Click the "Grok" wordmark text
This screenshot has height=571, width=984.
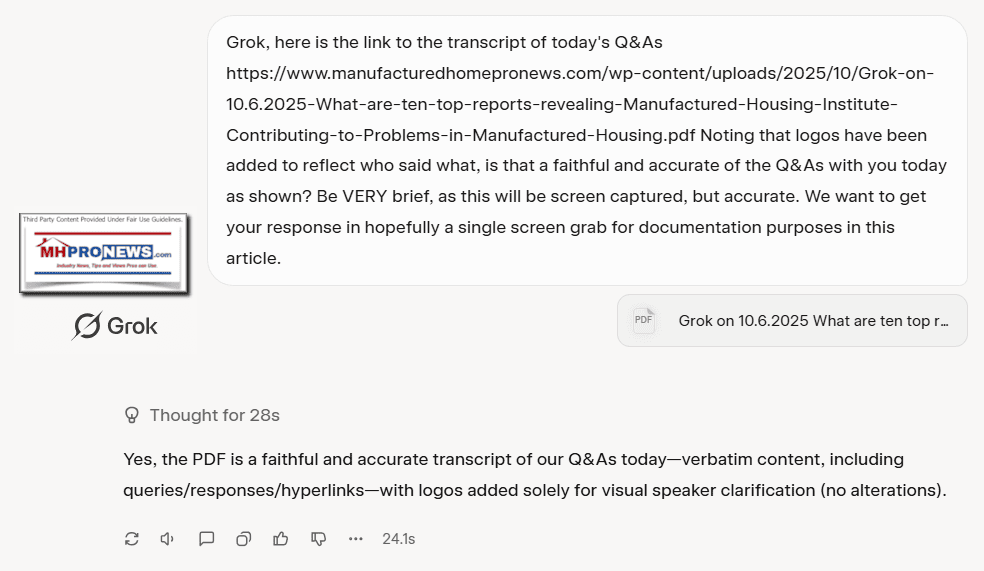(133, 326)
